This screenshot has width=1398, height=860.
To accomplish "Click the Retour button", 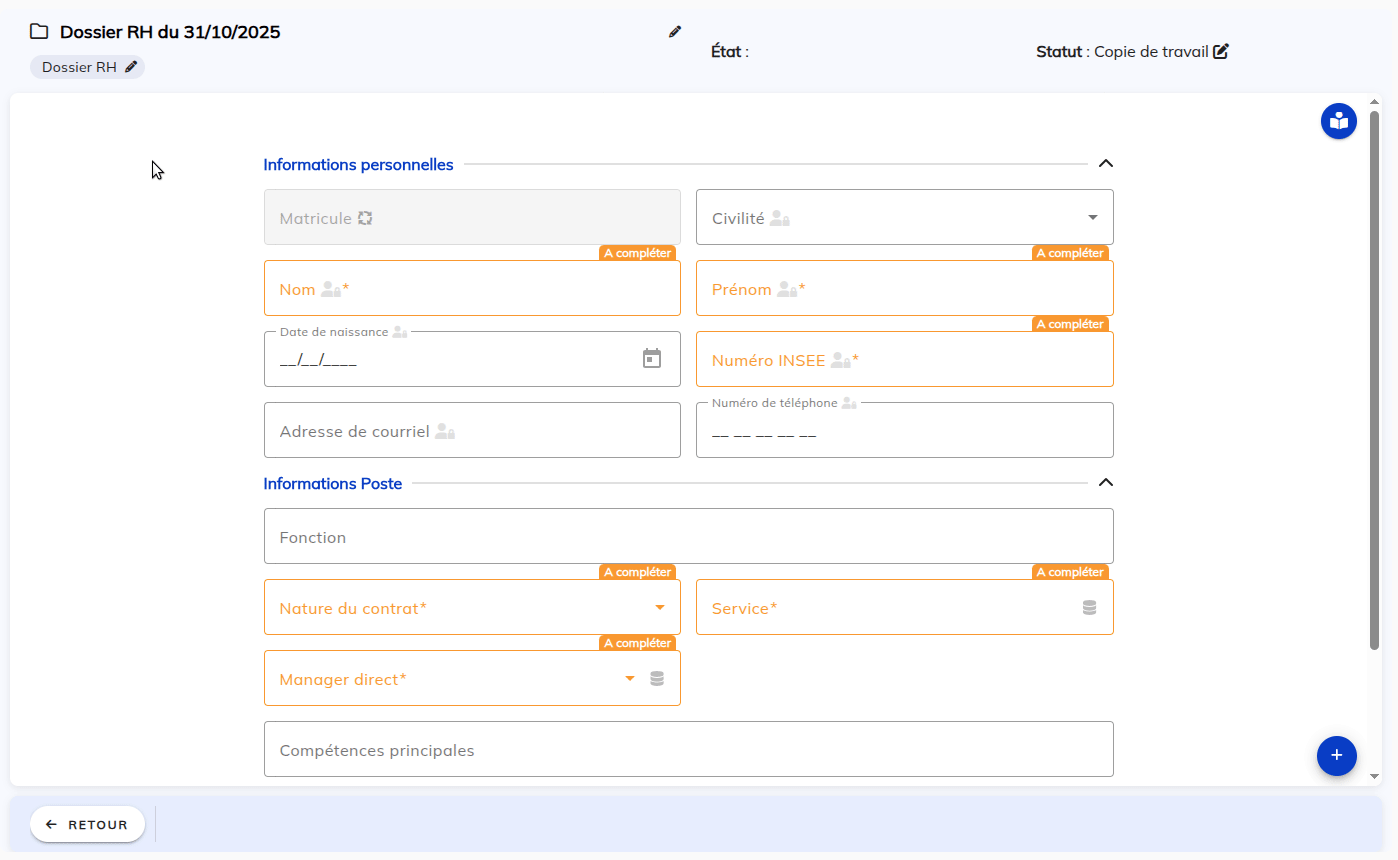I will pyautogui.click(x=87, y=825).
